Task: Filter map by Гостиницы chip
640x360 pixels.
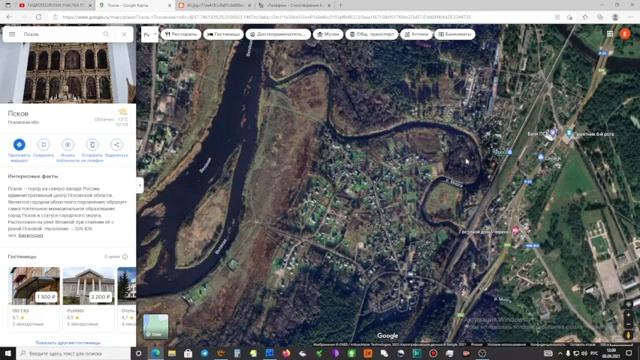Action: click(x=223, y=34)
